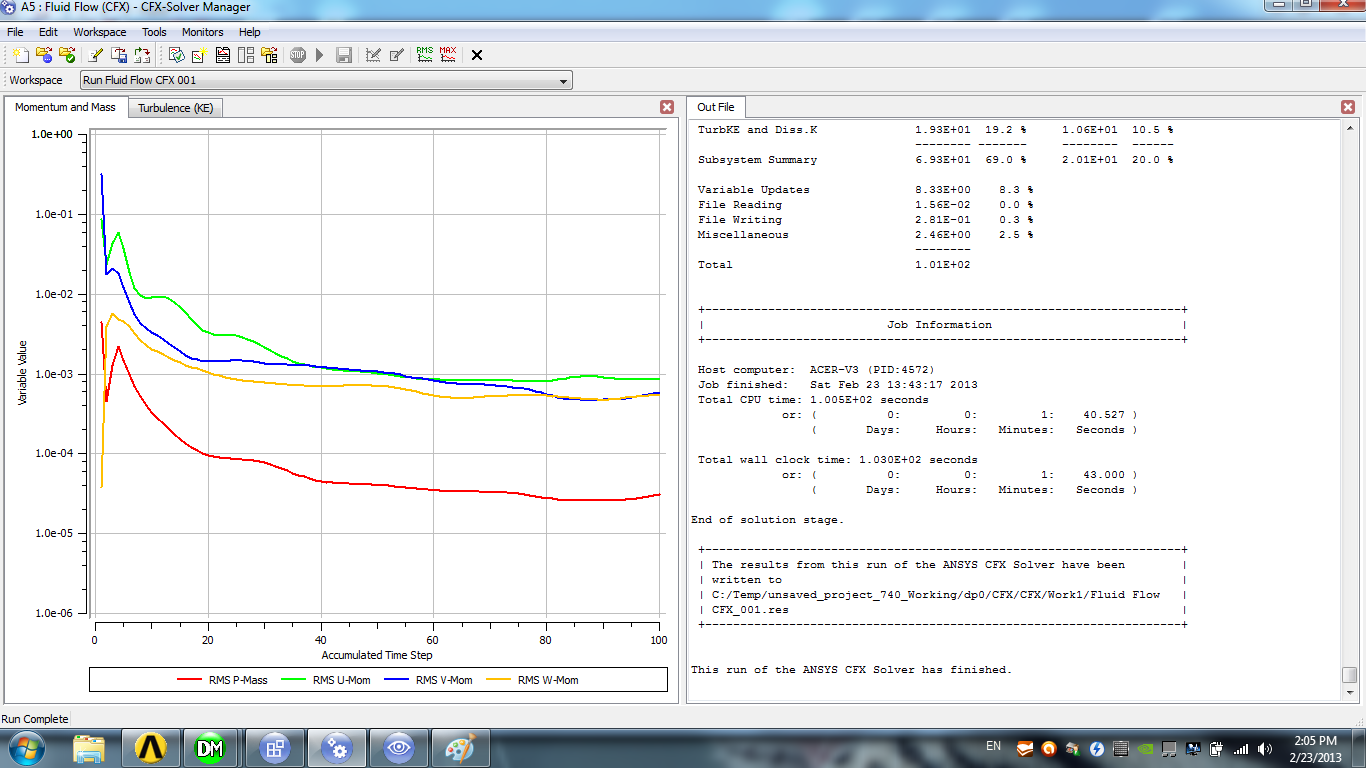Click the yellow ANSYS taskbar icon
The width and height of the screenshot is (1366, 768).
[x=151, y=748]
